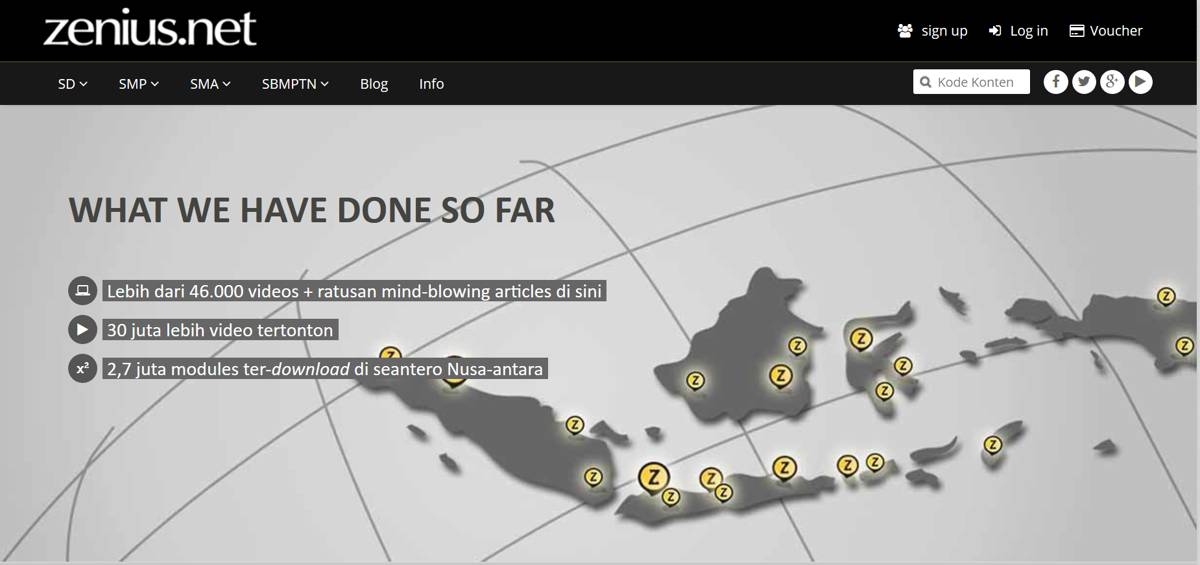Click the 2,7 juta modules text
1200x565 pixels.
[x=326, y=369]
